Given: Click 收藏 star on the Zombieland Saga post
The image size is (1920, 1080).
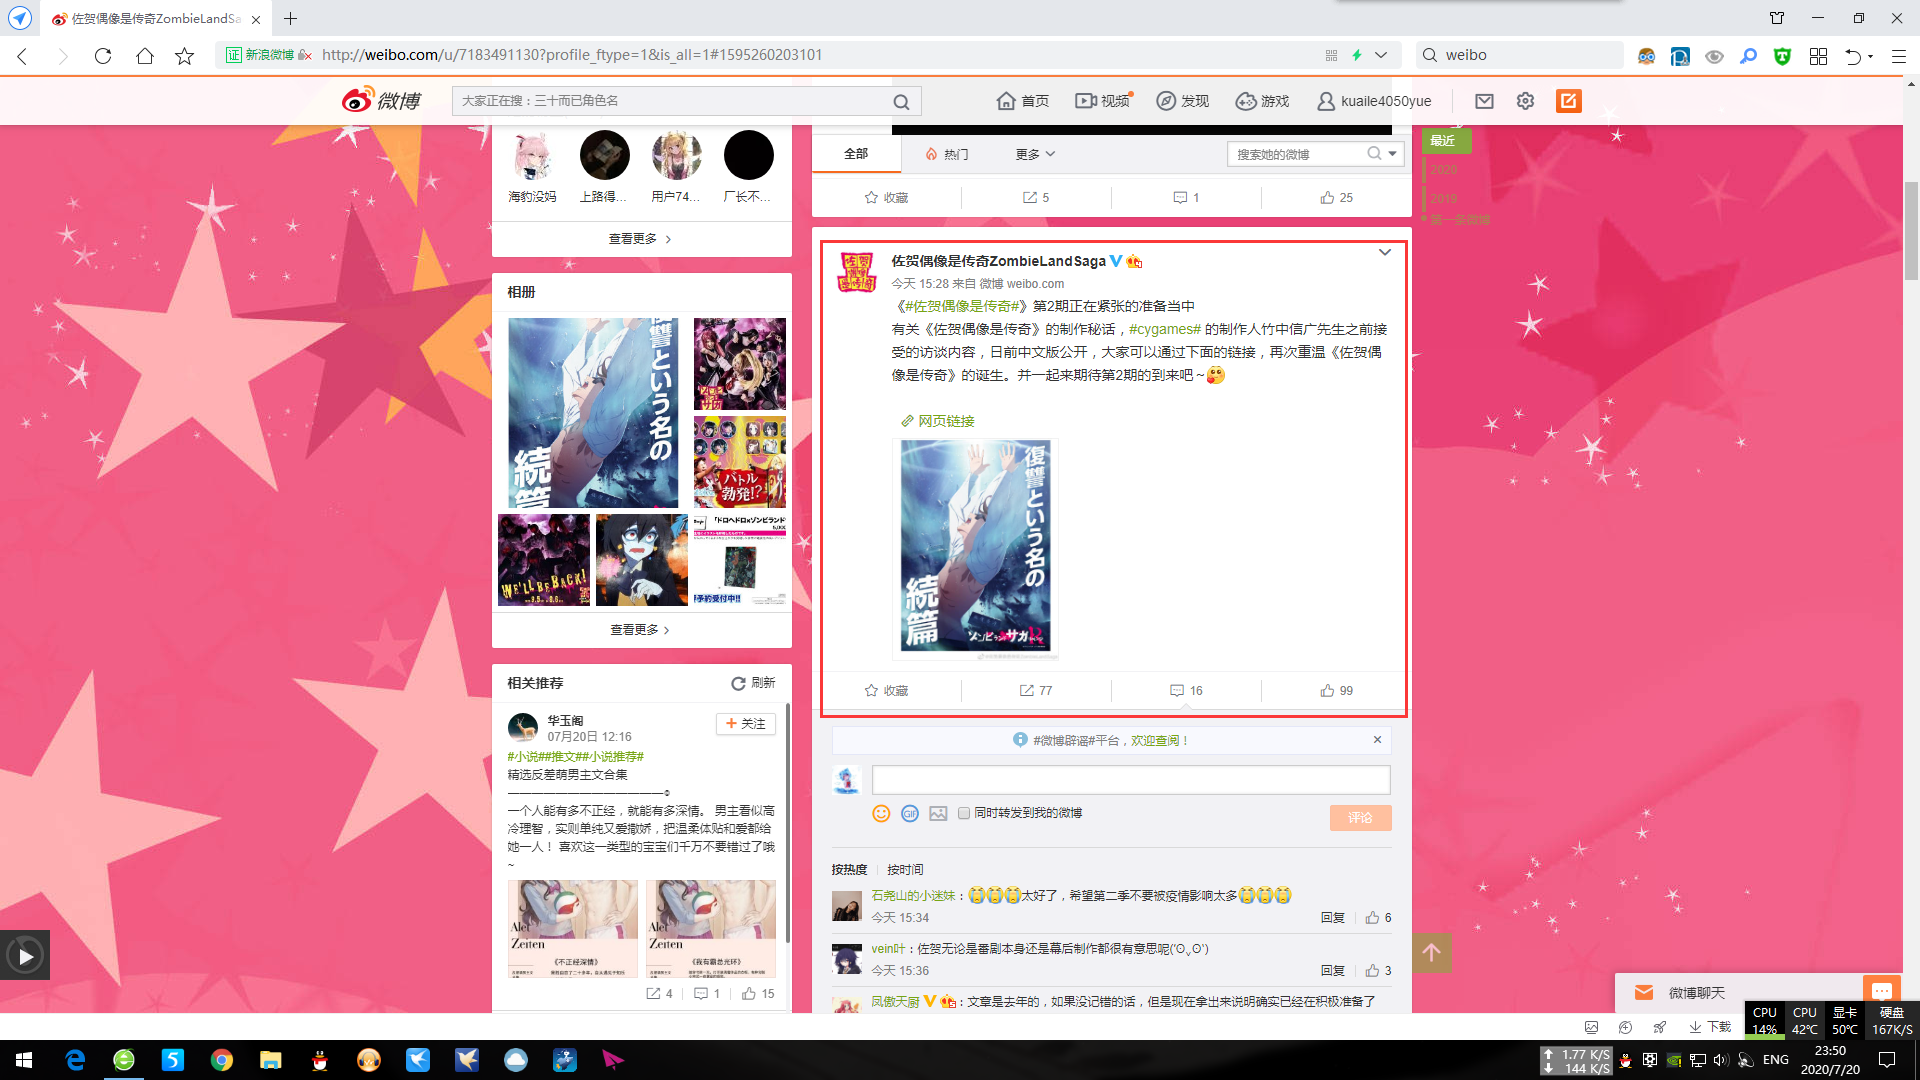Looking at the screenshot, I should coord(886,690).
